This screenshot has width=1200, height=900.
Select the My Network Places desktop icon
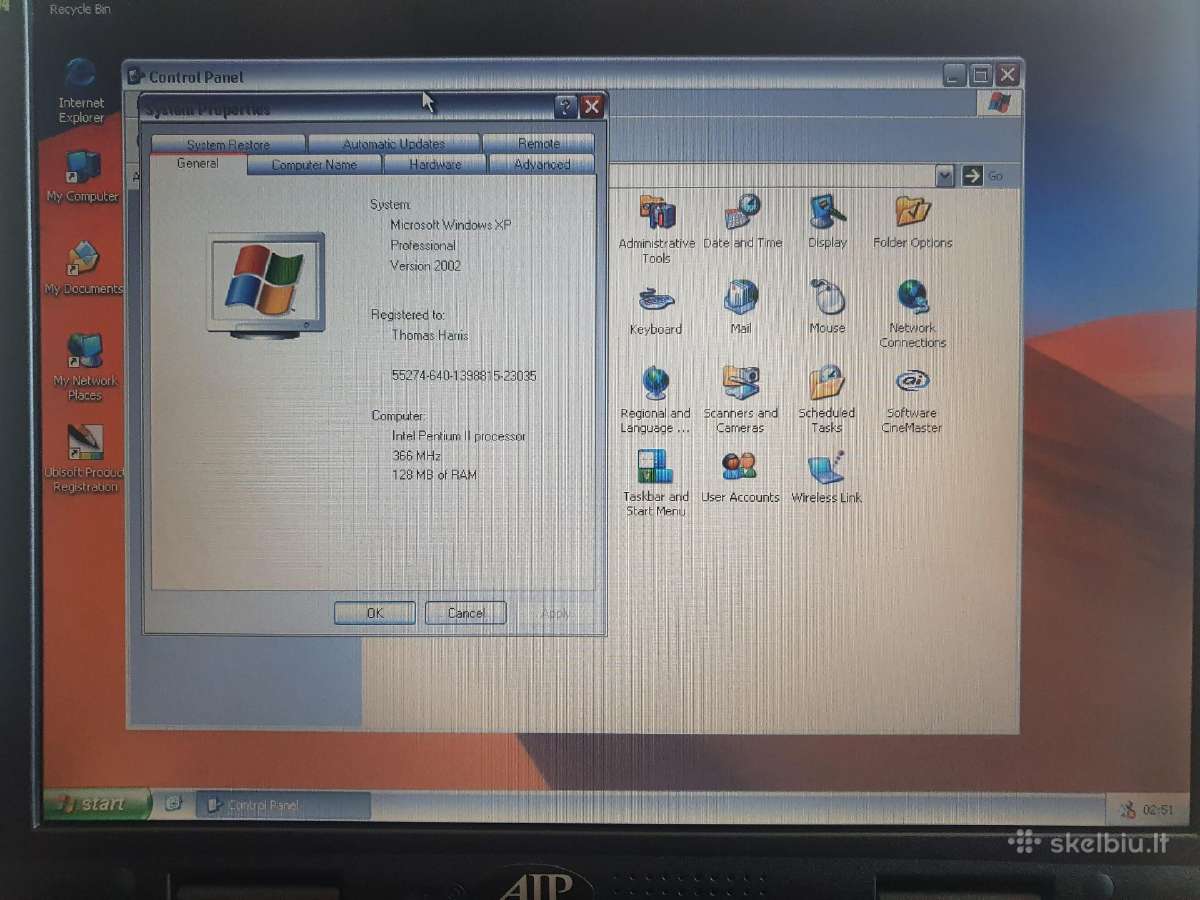(85, 367)
